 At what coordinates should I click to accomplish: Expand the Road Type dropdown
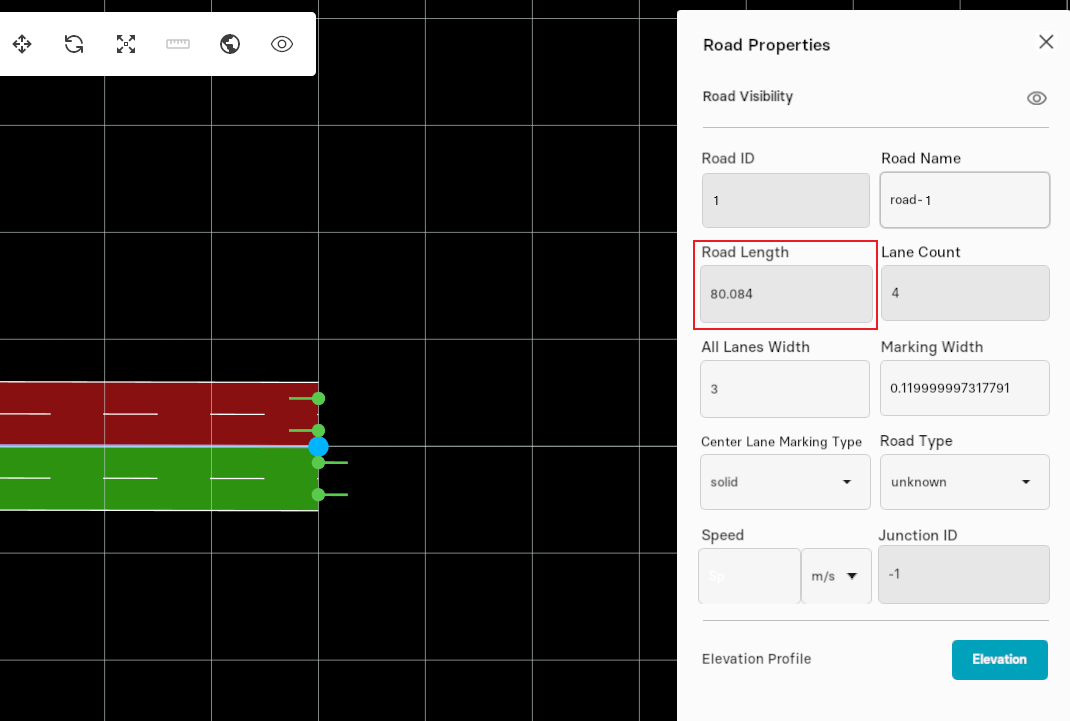(x=964, y=482)
